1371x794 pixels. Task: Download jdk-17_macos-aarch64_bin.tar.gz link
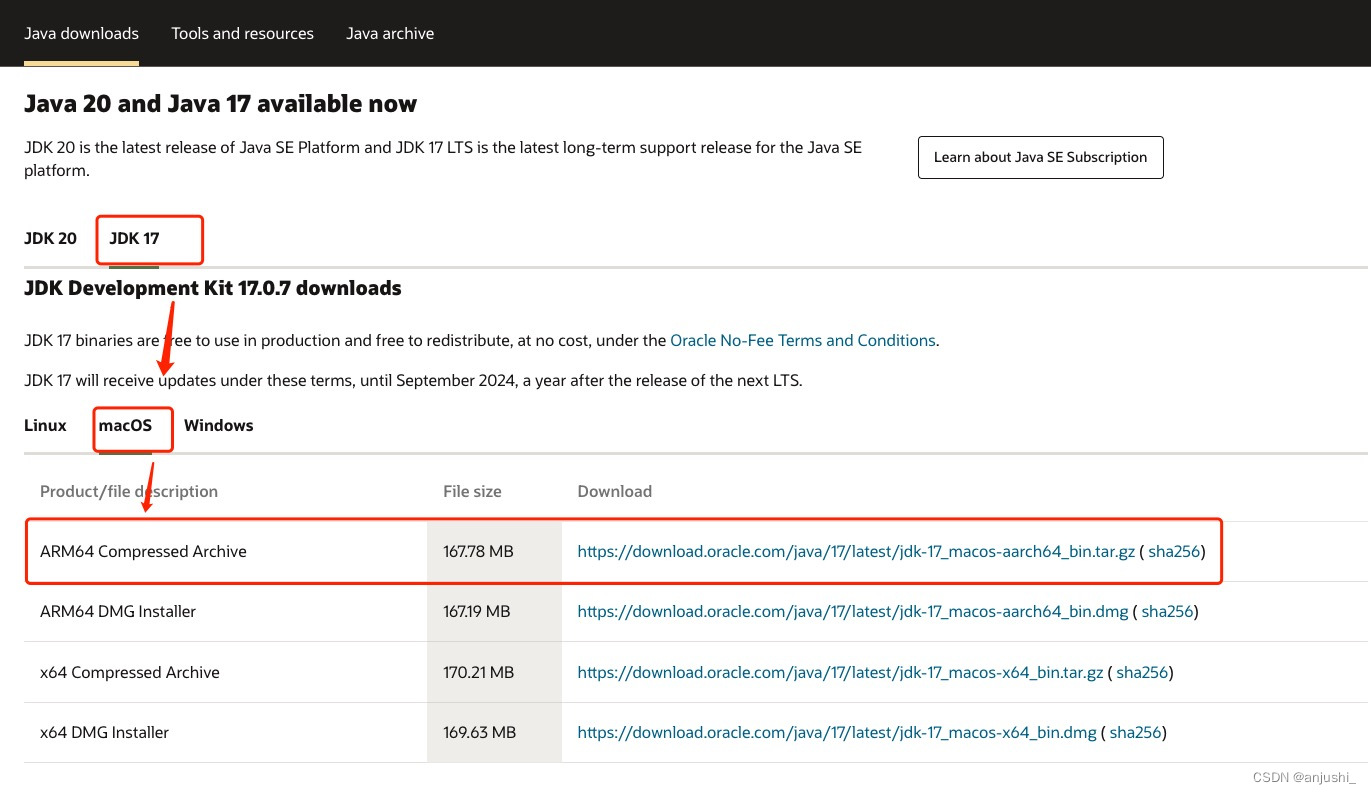(856, 551)
